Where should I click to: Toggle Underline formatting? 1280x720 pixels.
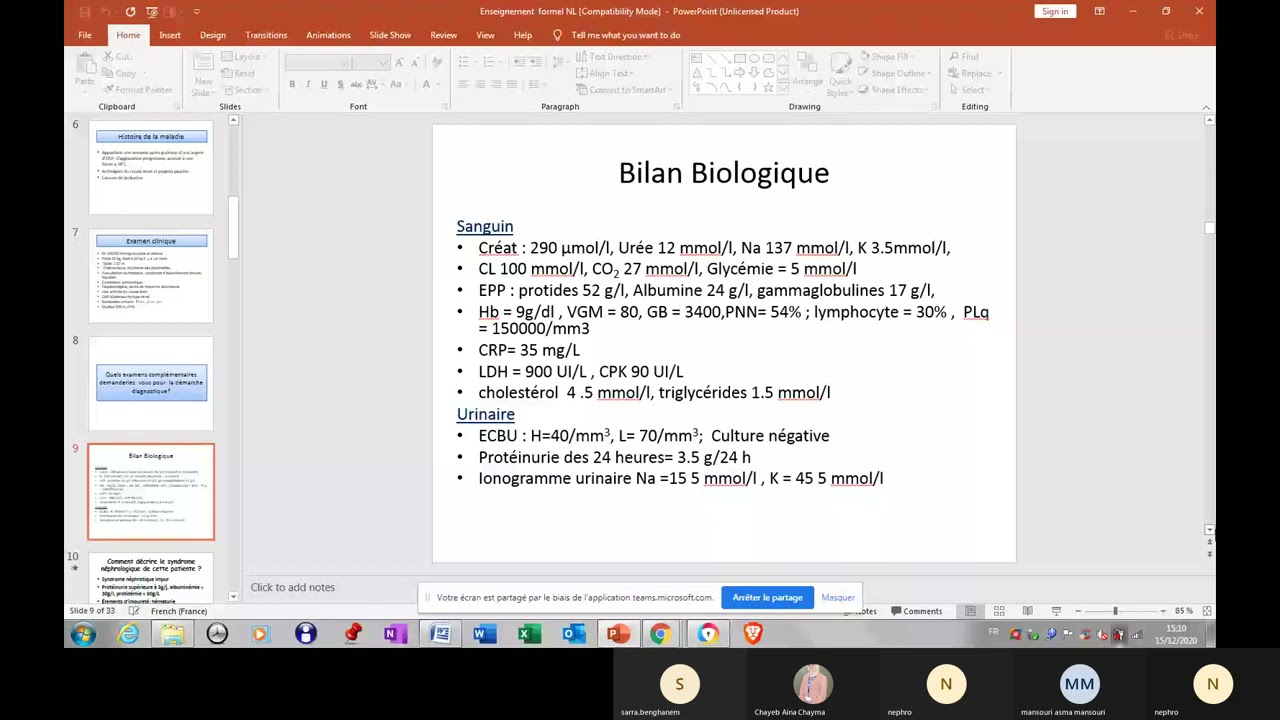click(324, 84)
